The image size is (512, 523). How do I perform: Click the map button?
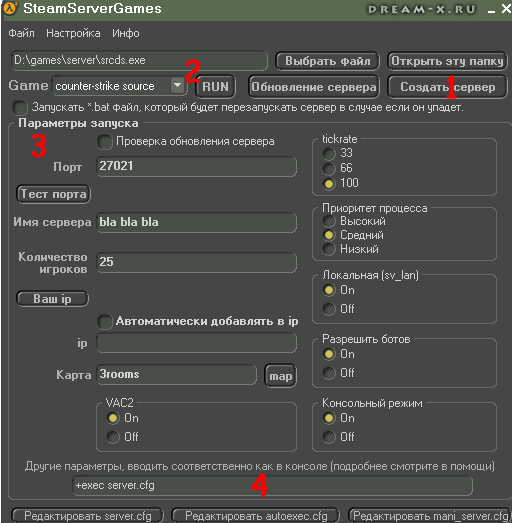click(x=281, y=376)
